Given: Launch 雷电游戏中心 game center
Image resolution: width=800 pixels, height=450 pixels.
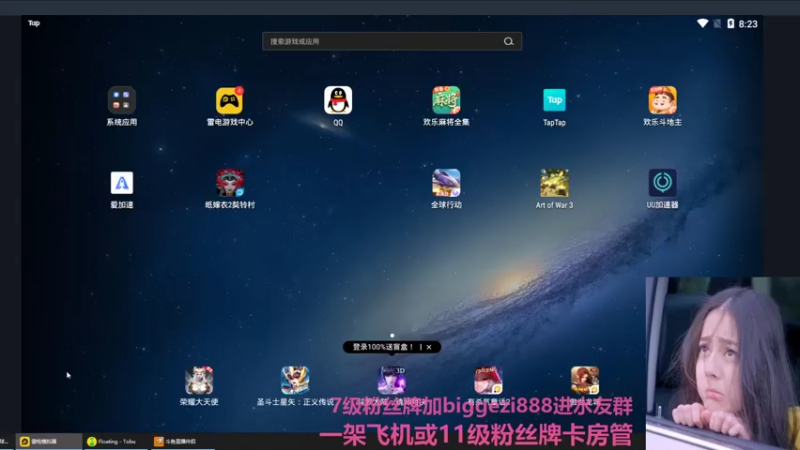Looking at the screenshot, I should 229,100.
